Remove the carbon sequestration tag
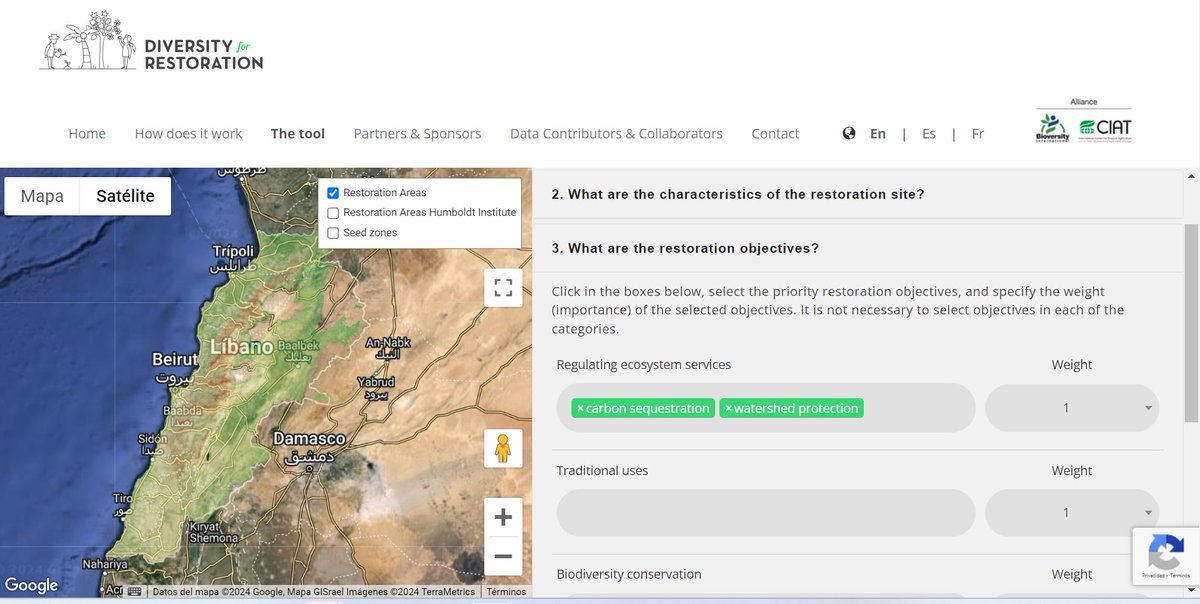 [x=580, y=408]
